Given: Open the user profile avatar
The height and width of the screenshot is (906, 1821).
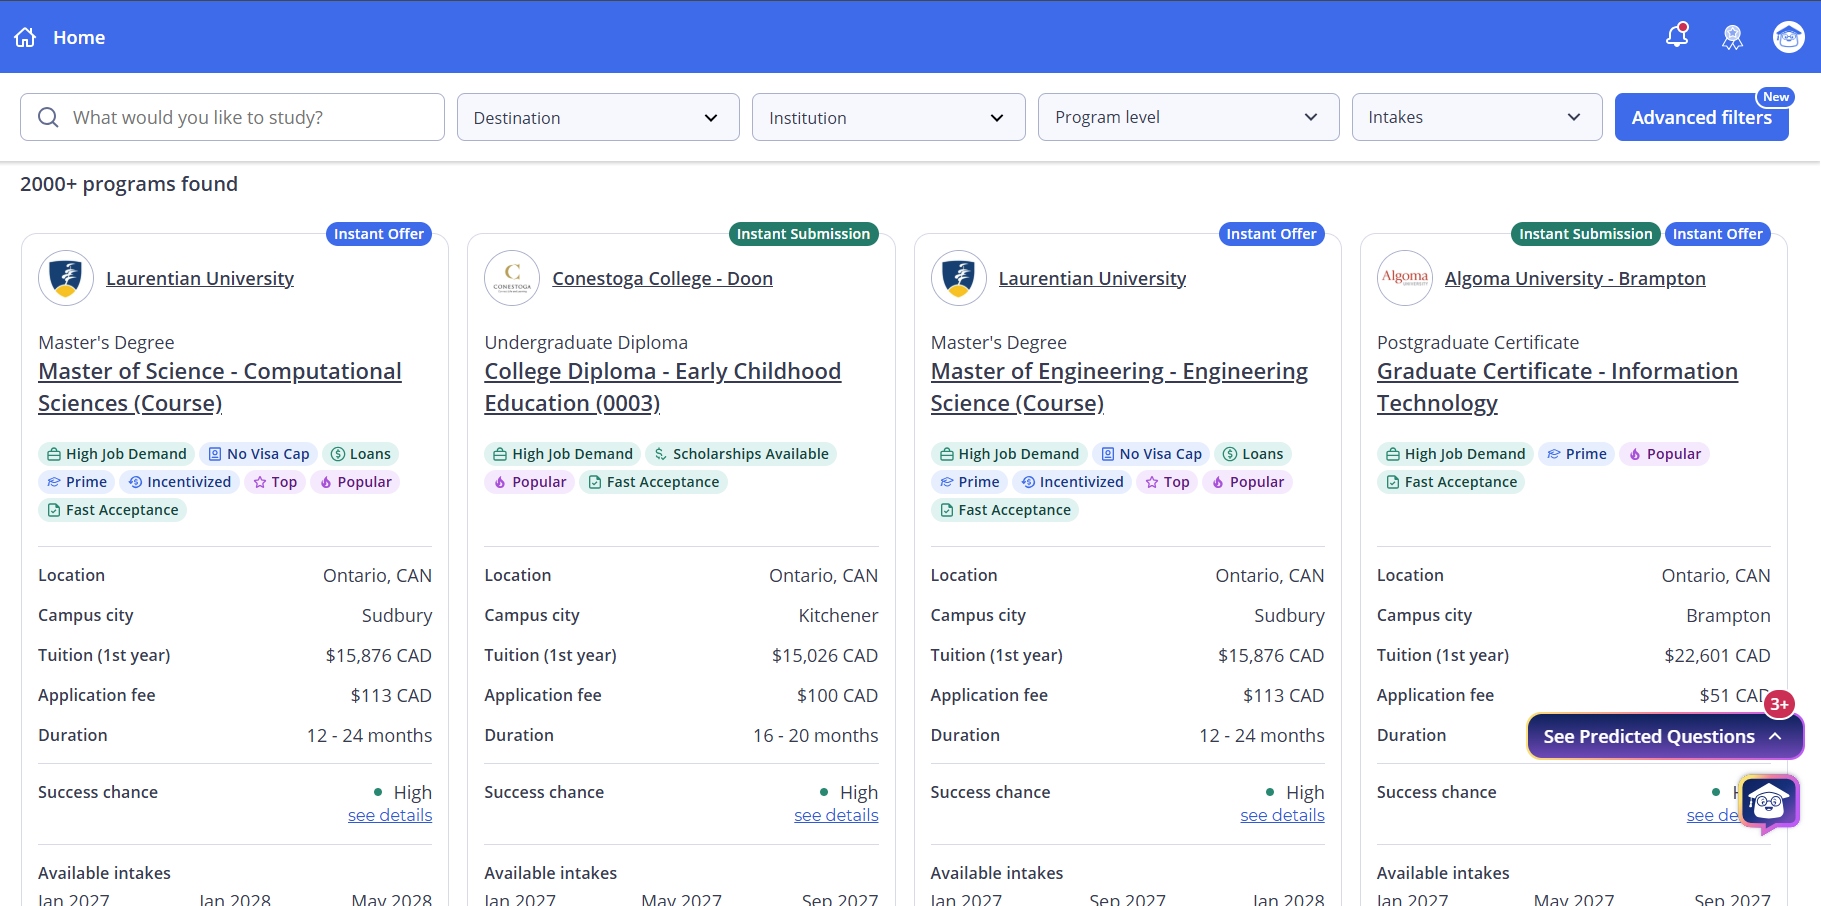Looking at the screenshot, I should 1789,37.
